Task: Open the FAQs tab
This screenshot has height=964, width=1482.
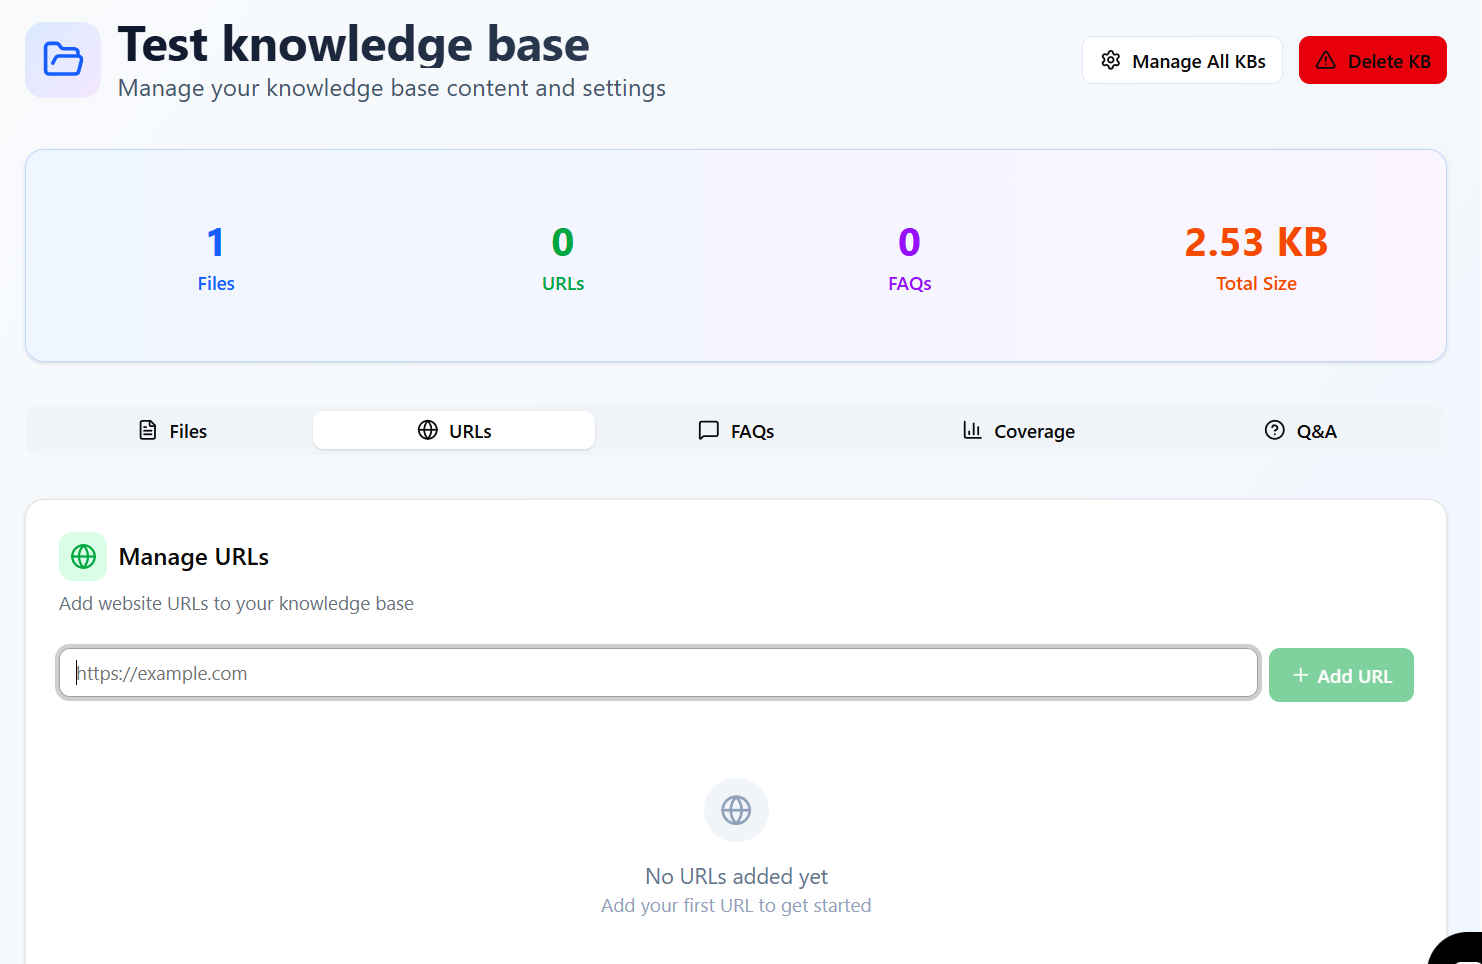Action: click(736, 430)
